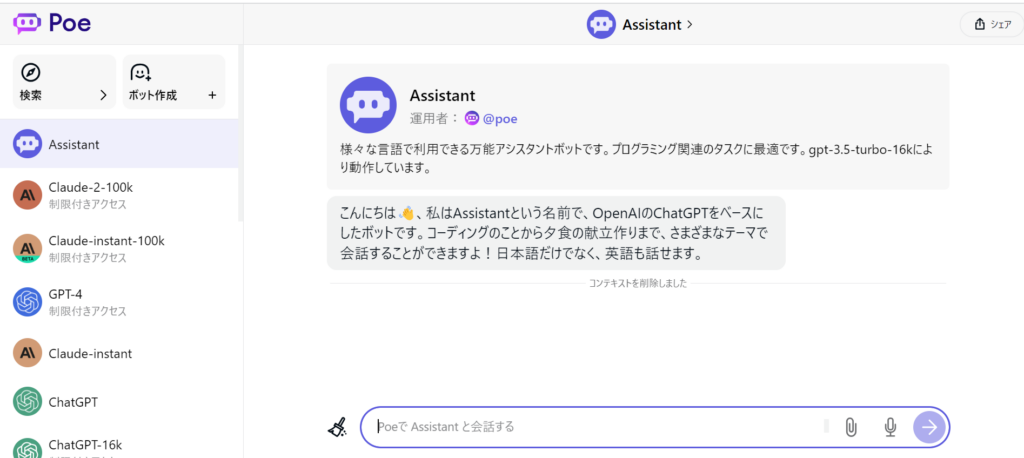Image resolution: width=1024 pixels, height=458 pixels.
Task: Click the Assistant avatar in the top header
Action: [x=601, y=25]
